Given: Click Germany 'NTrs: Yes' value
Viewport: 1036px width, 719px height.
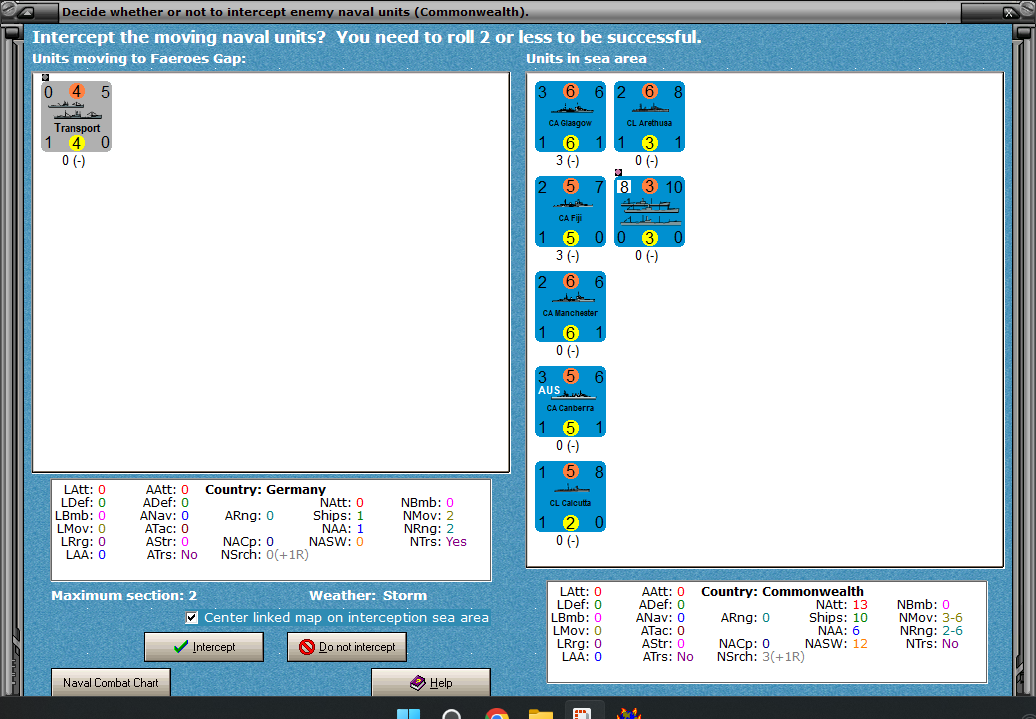Looking at the screenshot, I should click(438, 542).
